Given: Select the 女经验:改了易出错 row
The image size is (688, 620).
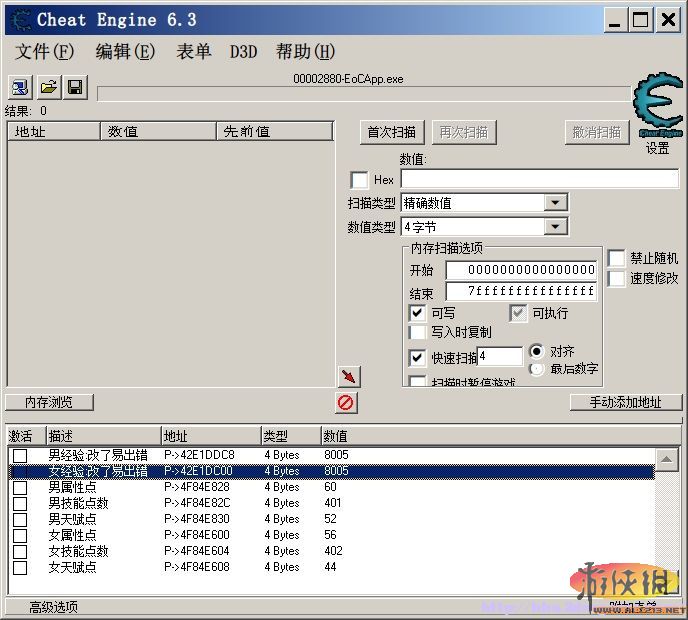Looking at the screenshot, I should pos(332,471).
